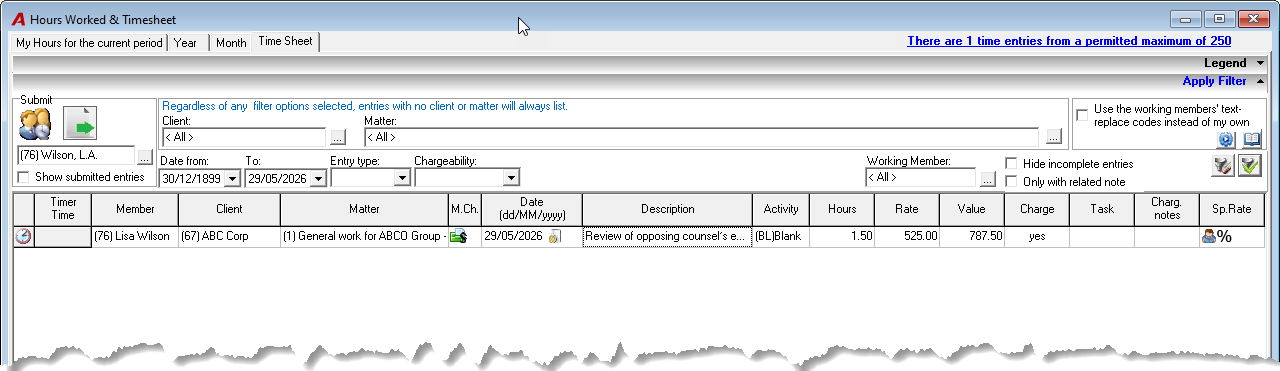
Task: Click the Apply Filter label
Action: tap(1214, 81)
